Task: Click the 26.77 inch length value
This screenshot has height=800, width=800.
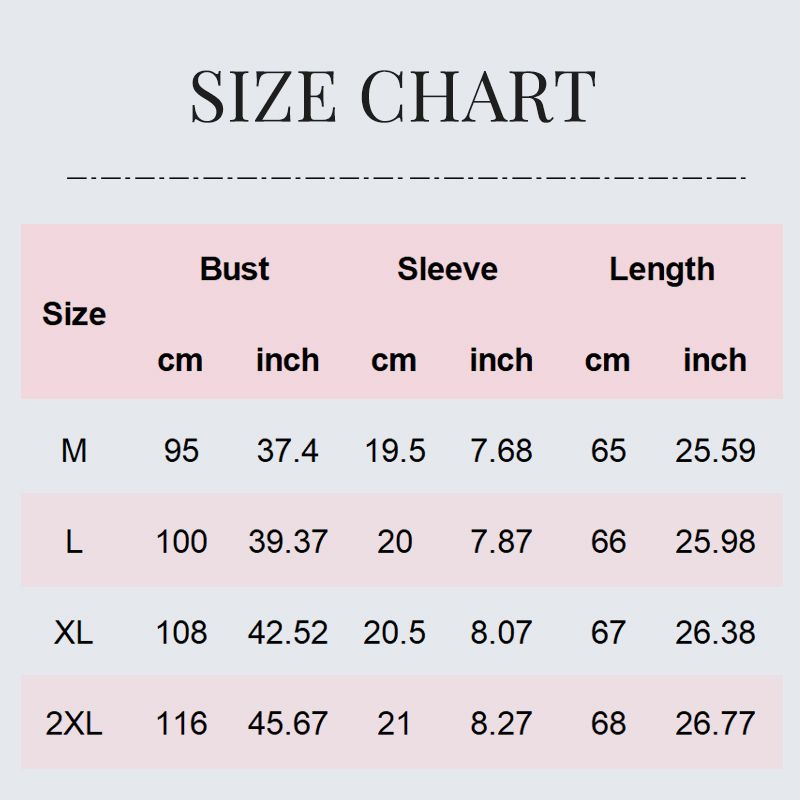Action: click(x=714, y=723)
